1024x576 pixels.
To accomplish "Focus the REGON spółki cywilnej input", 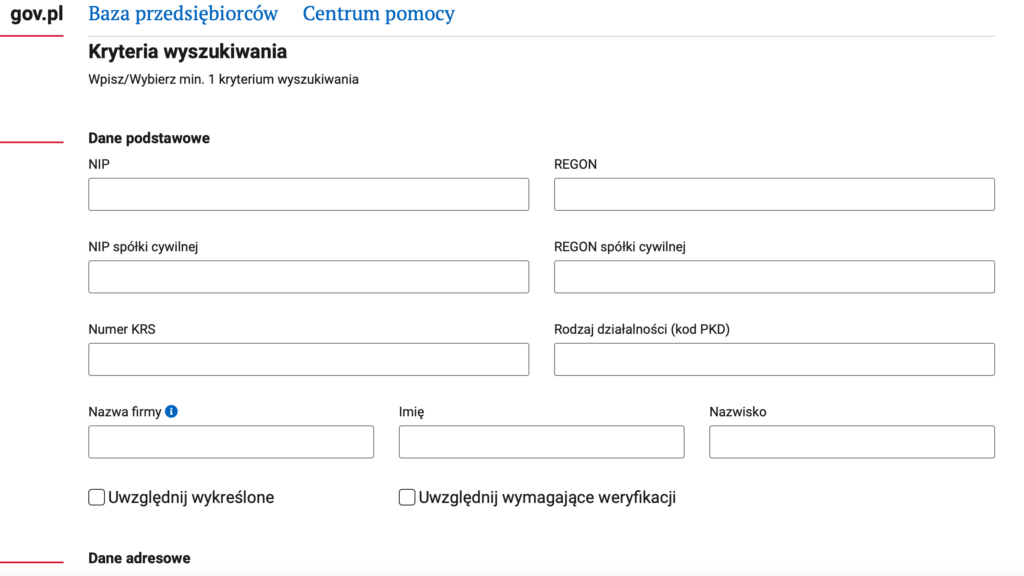I will pos(774,277).
